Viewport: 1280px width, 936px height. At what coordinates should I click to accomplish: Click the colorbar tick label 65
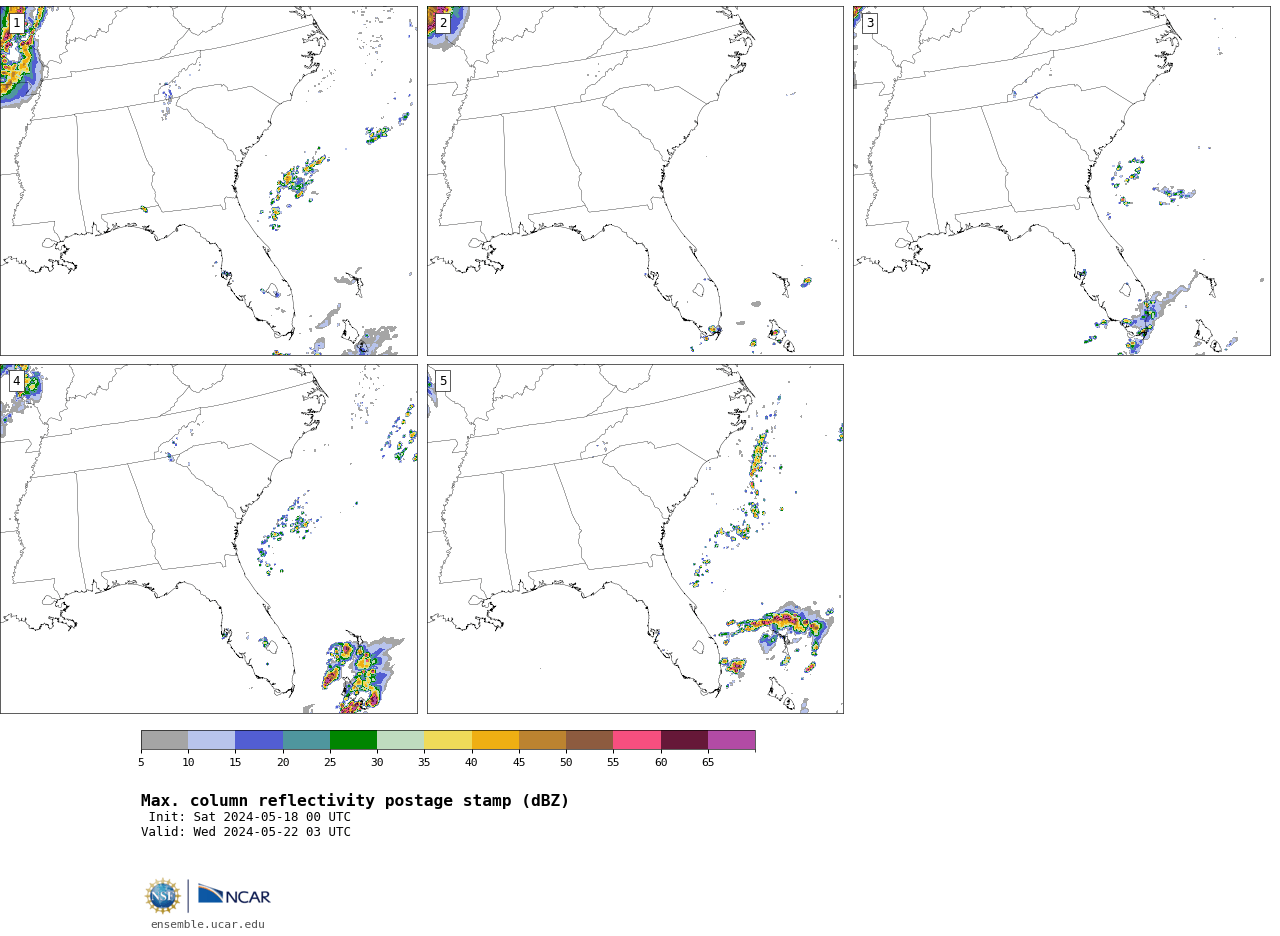[708, 763]
